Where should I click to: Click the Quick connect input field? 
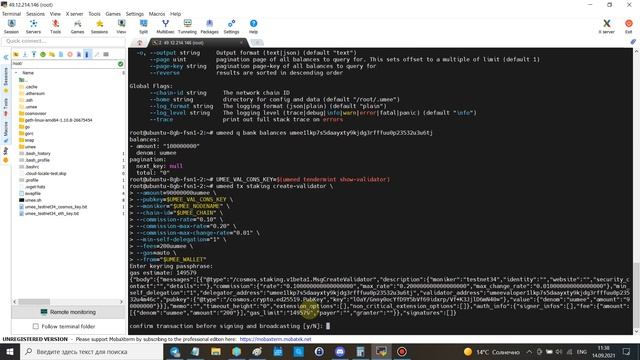[64, 41]
